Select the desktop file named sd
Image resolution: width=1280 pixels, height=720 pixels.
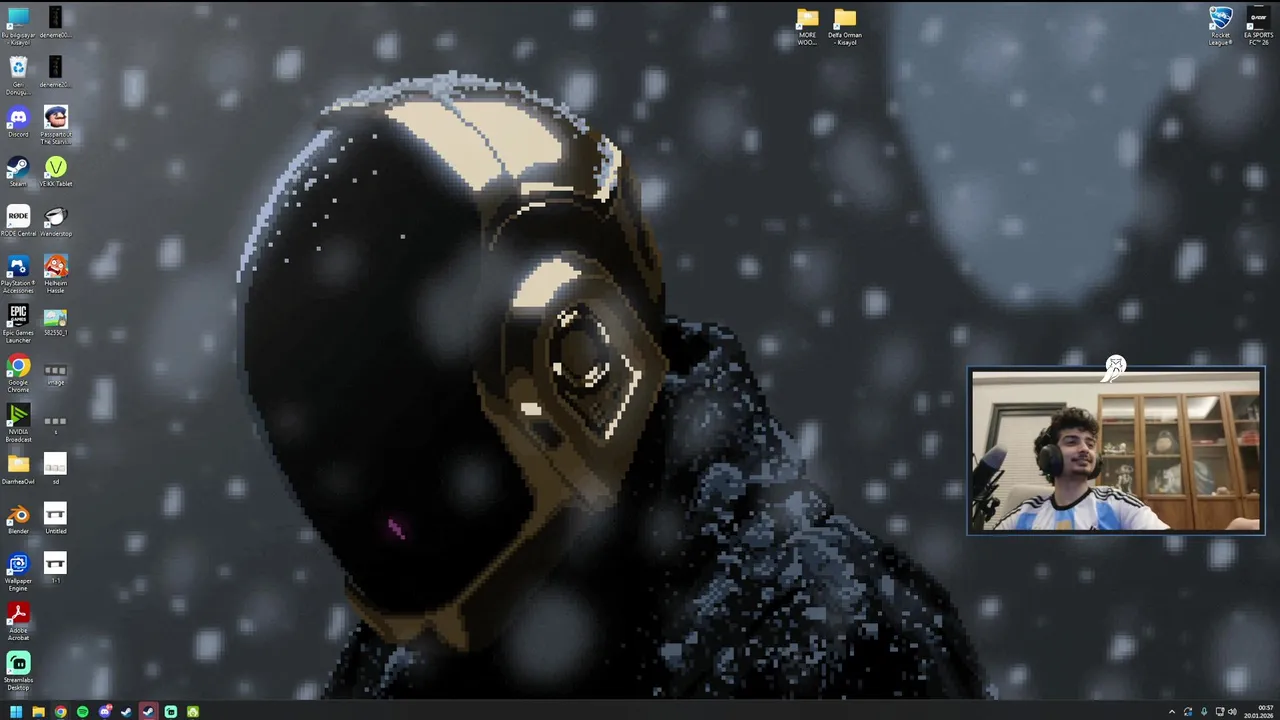coord(55,469)
